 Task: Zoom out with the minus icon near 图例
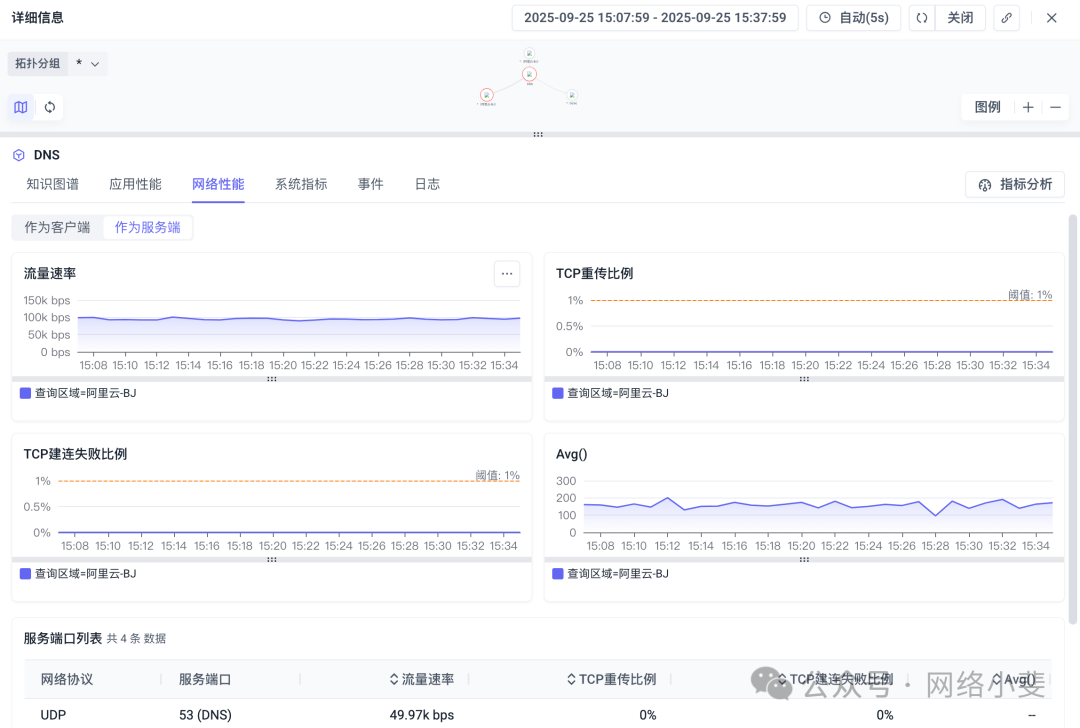tap(1056, 107)
